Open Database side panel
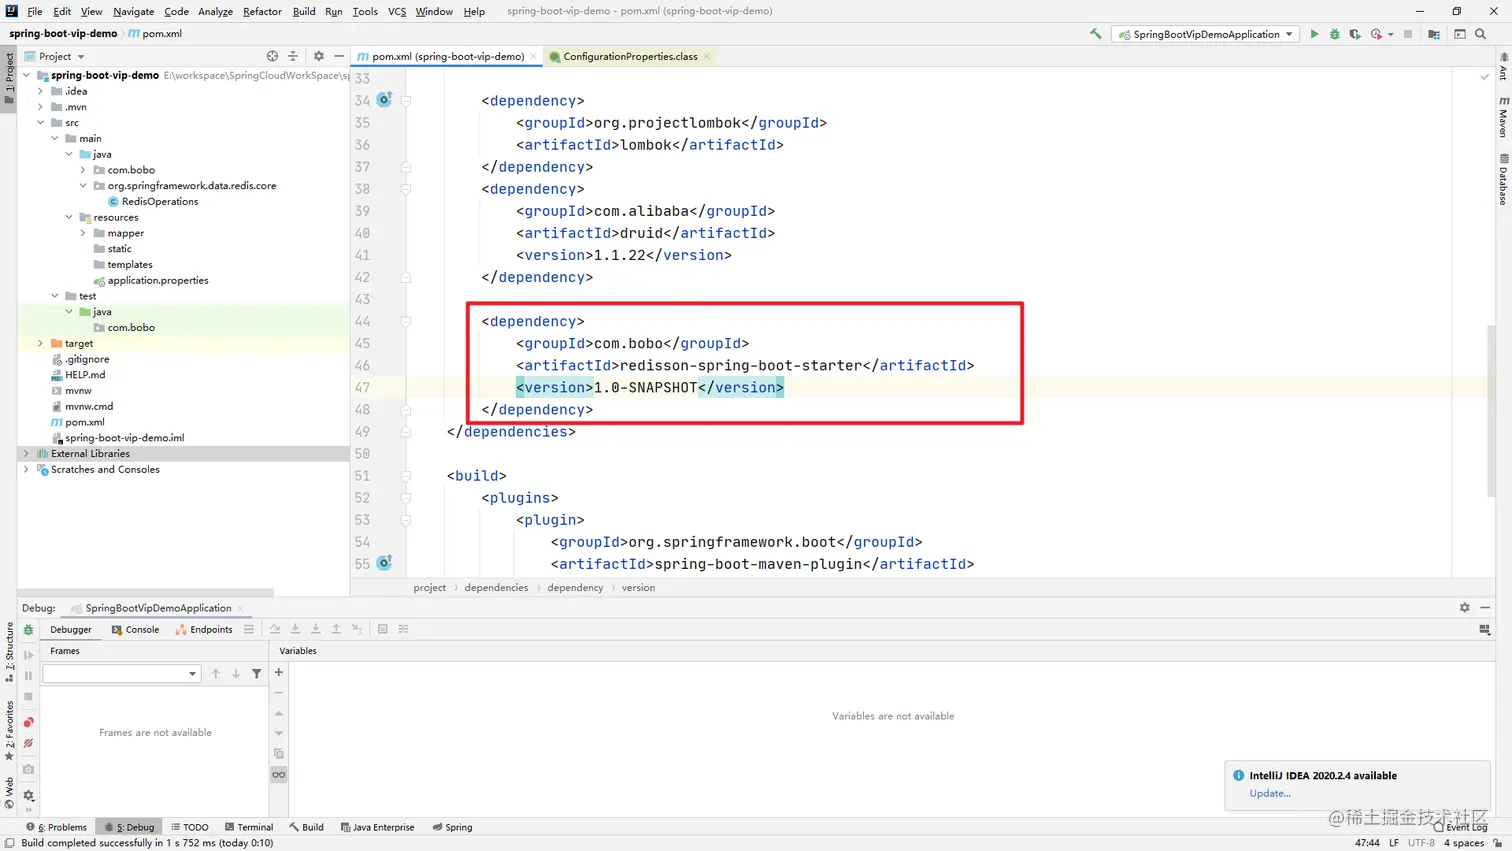1512x851 pixels. point(1503,180)
